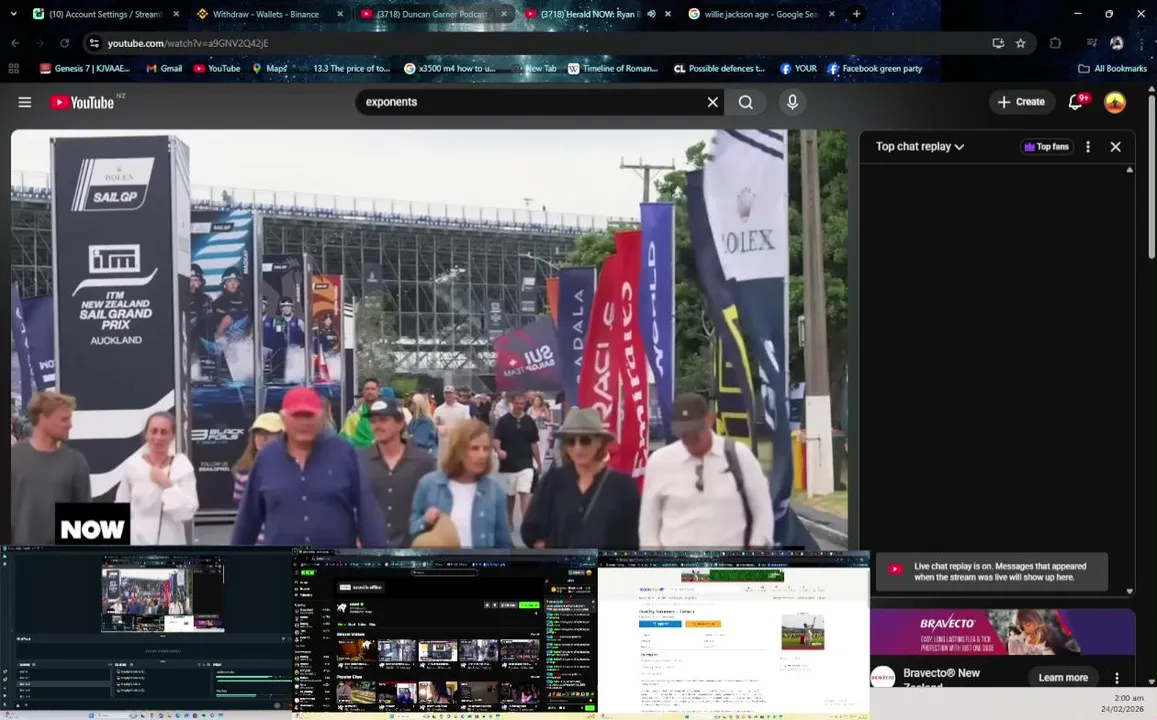Switch to Duncan Garner Podcast tab

pyautogui.click(x=432, y=14)
